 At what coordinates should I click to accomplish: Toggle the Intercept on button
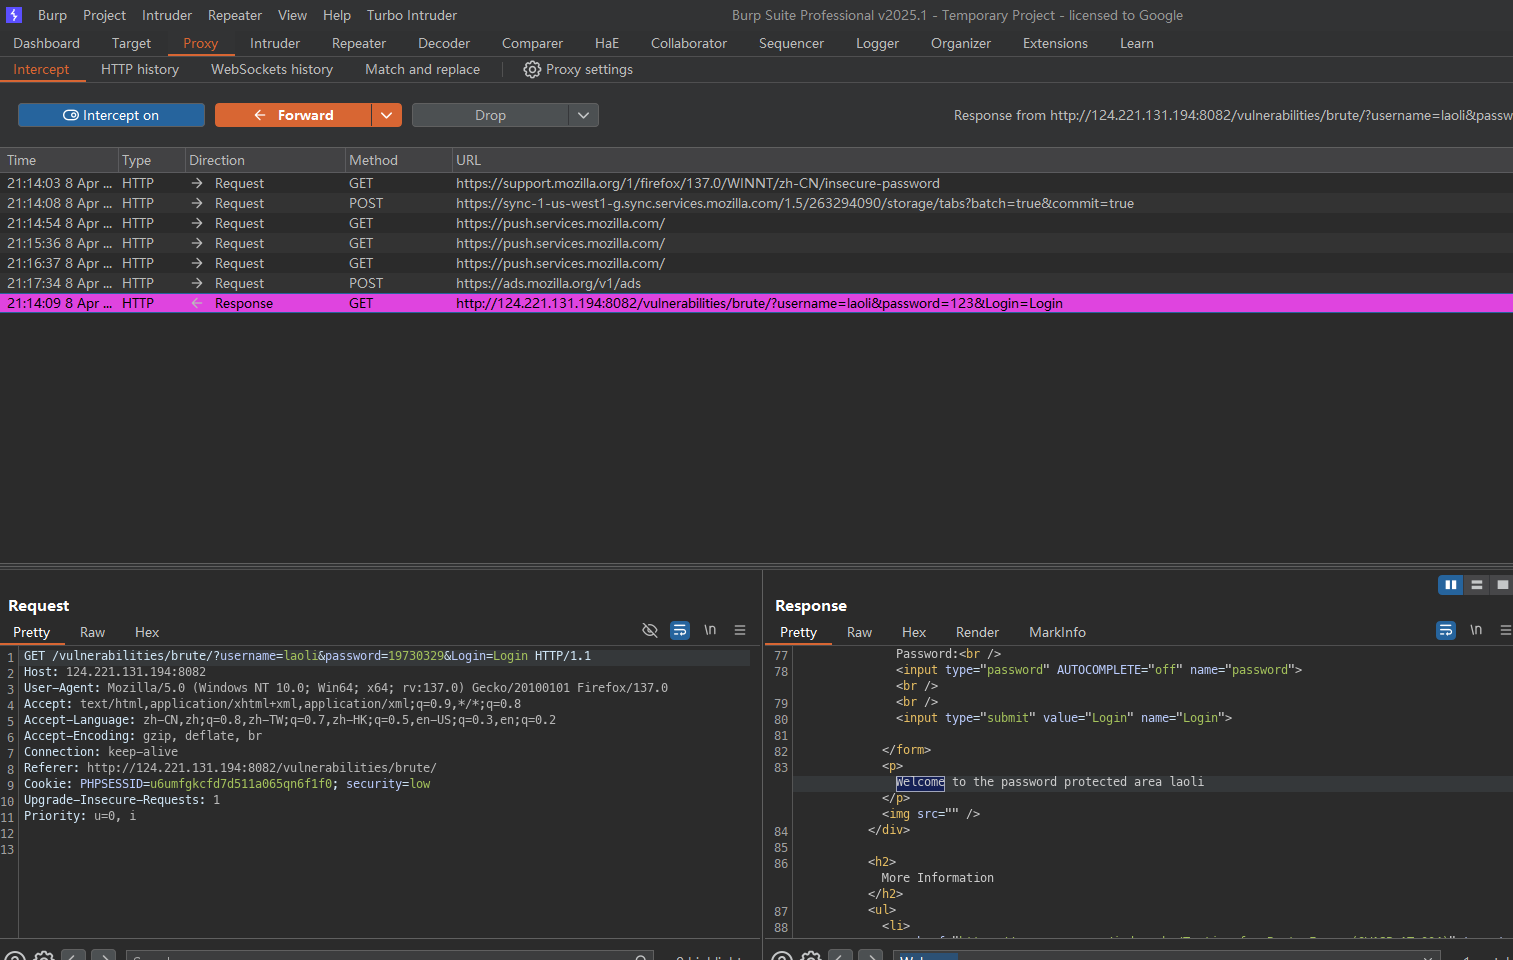click(111, 115)
